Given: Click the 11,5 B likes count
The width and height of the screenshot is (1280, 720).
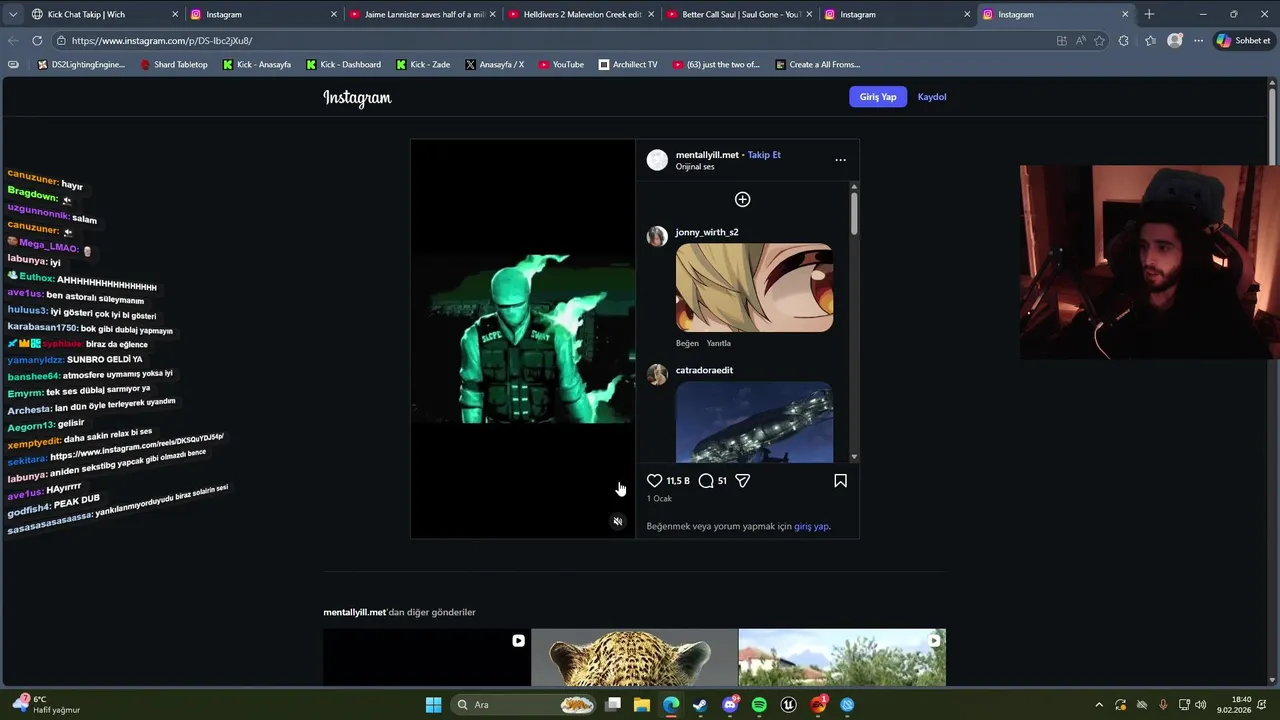Looking at the screenshot, I should coord(678,481).
